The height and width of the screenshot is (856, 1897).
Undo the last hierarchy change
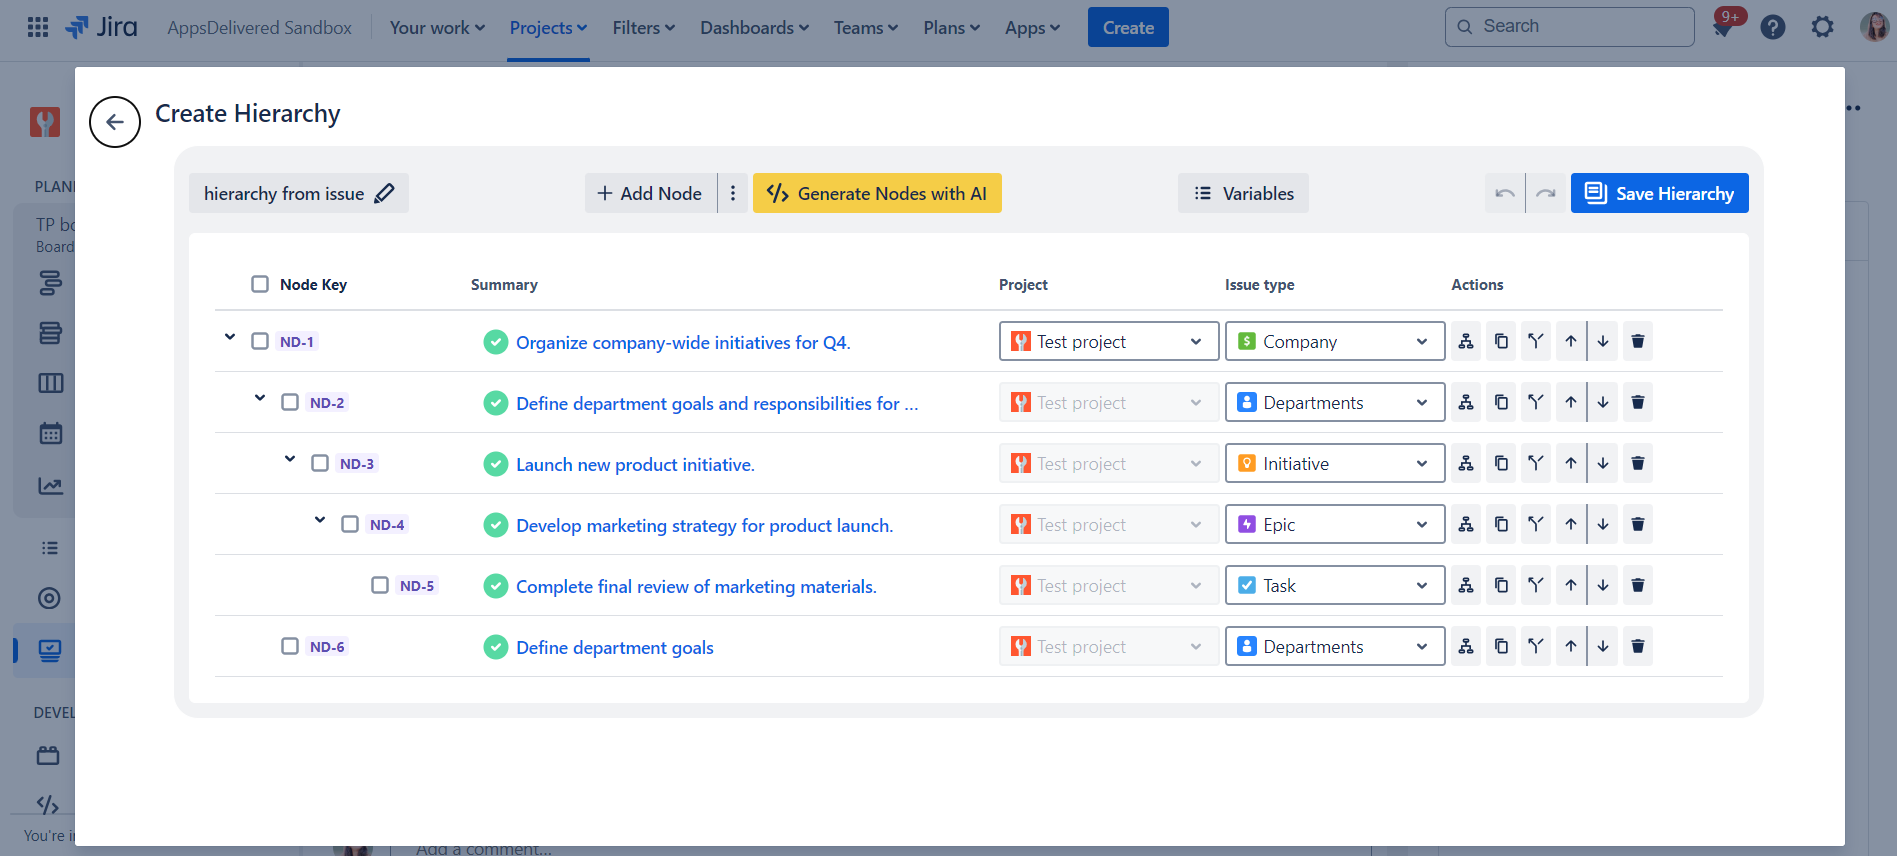click(x=1504, y=194)
